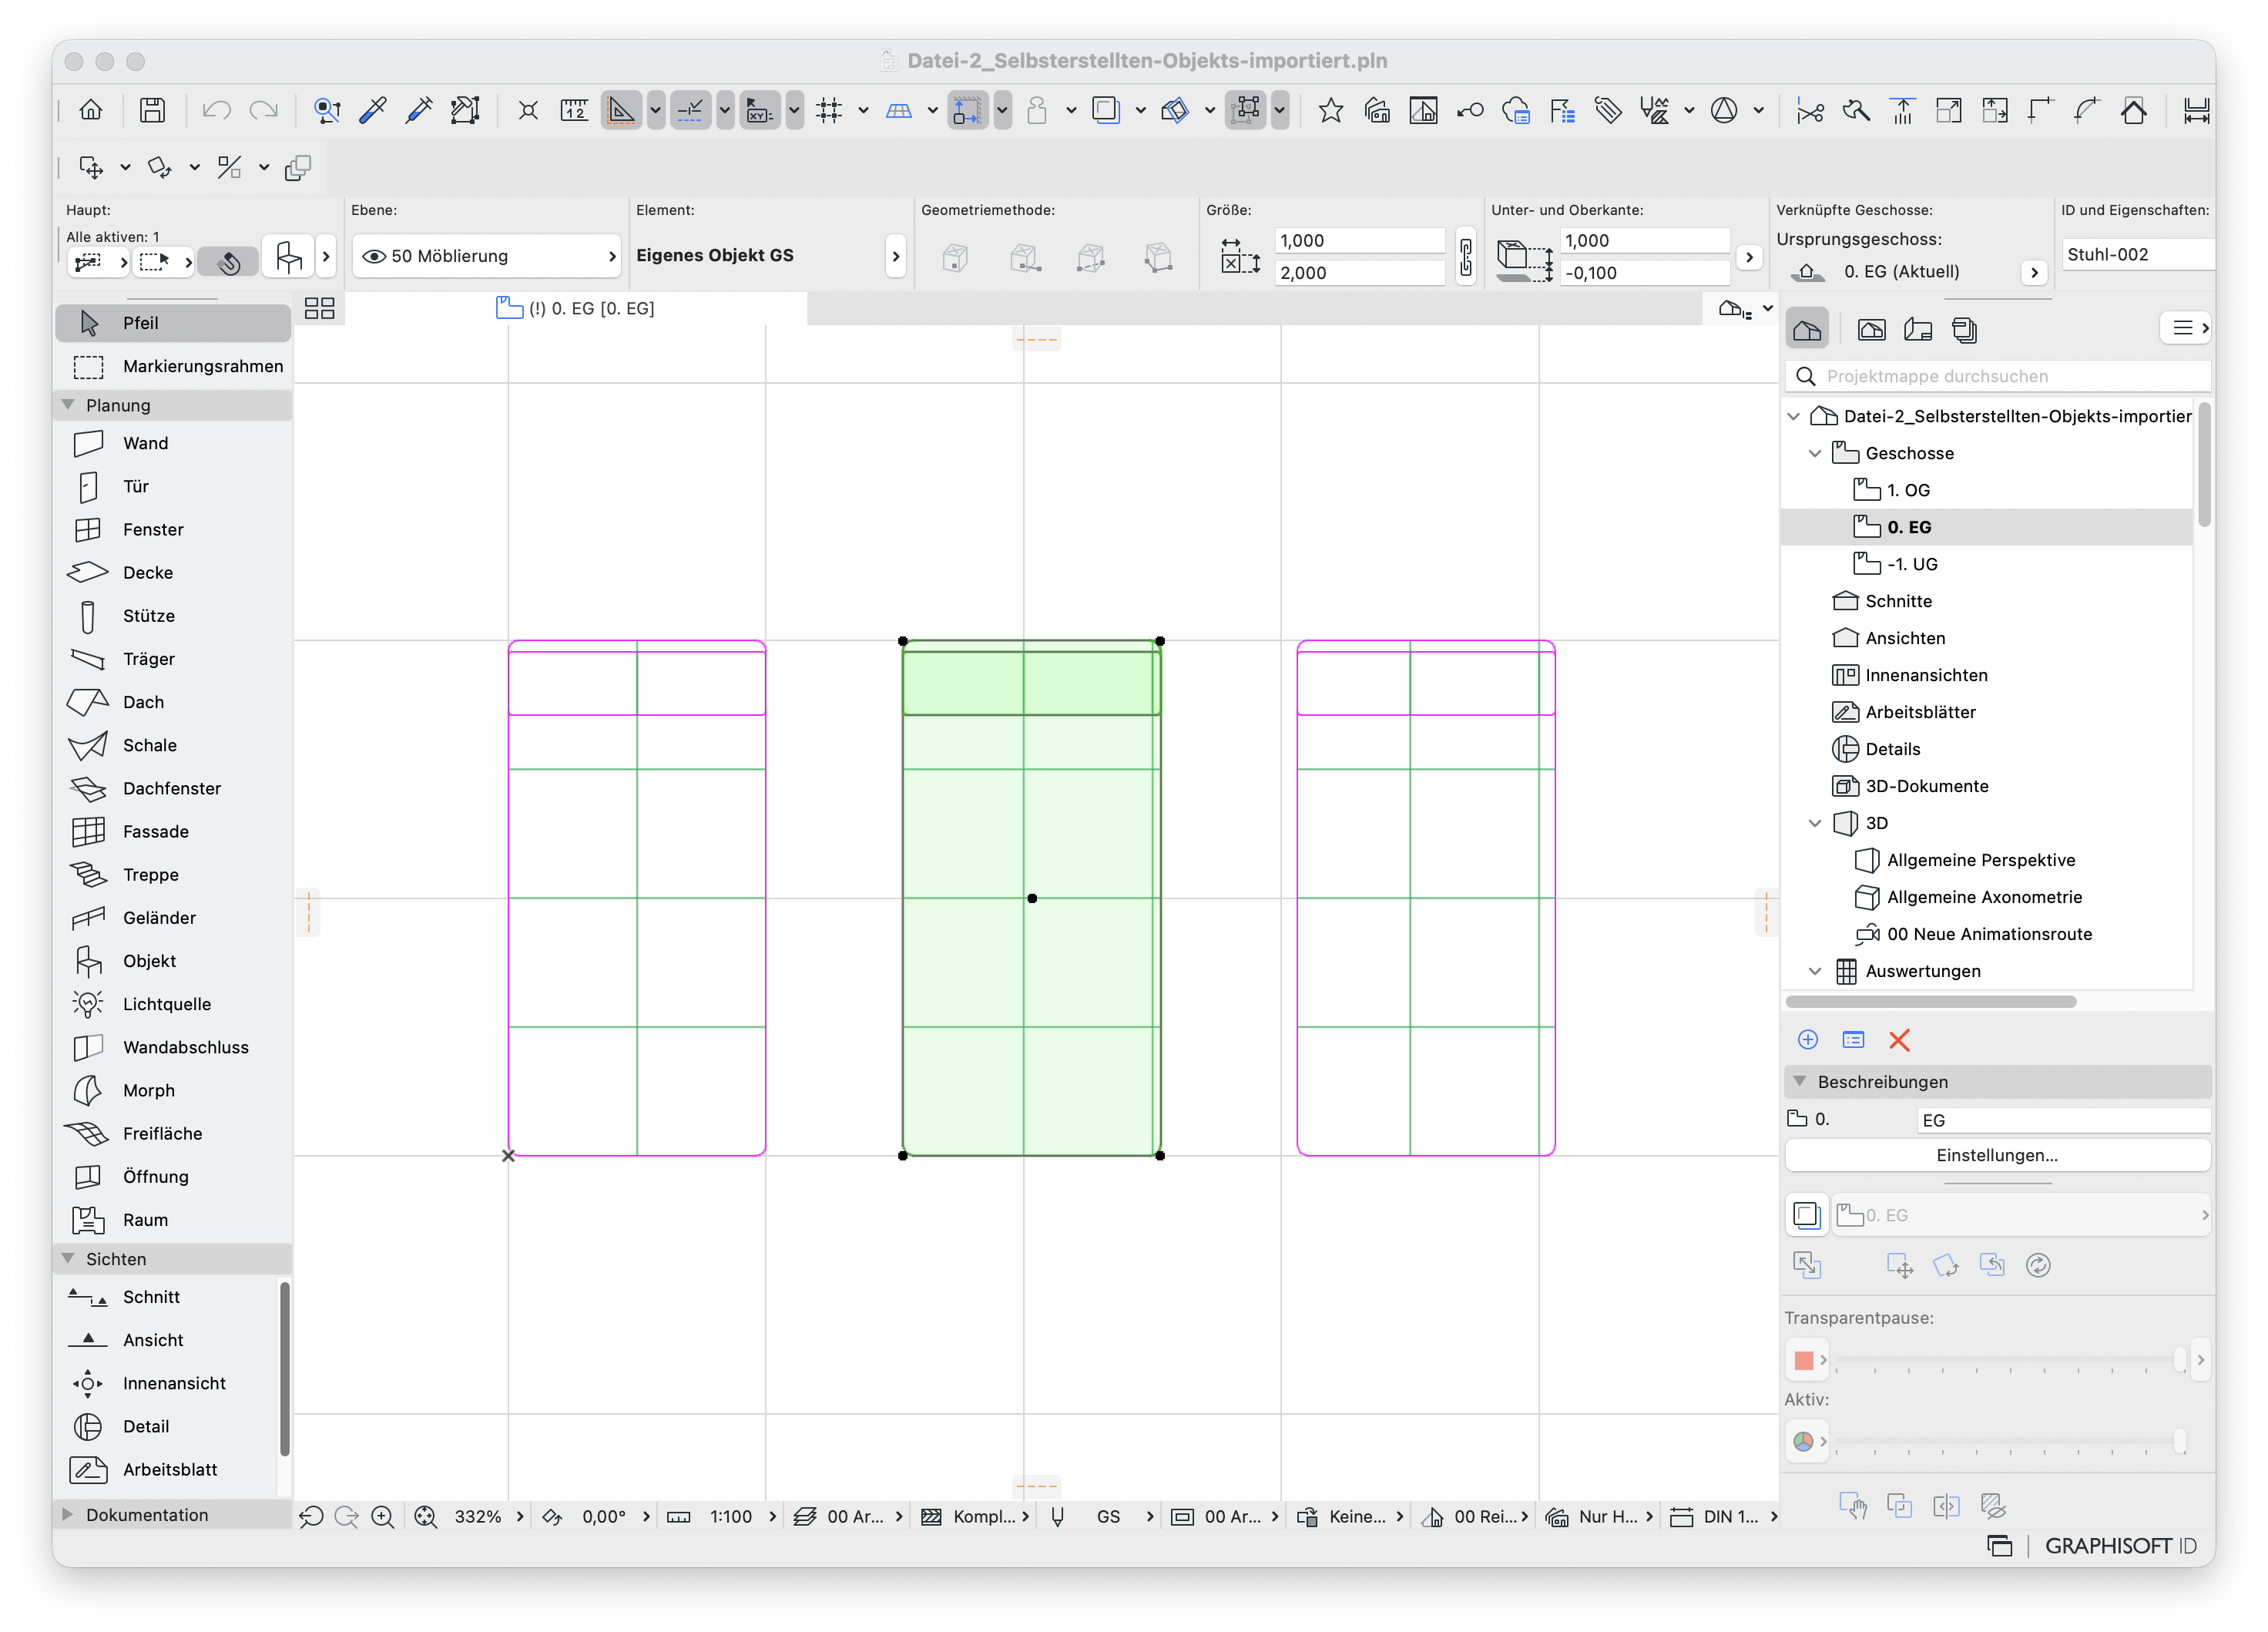Viewport: 2268px width, 1632px height.
Task: Switch to the Projektmappe navigator tab
Action: pos(1806,329)
